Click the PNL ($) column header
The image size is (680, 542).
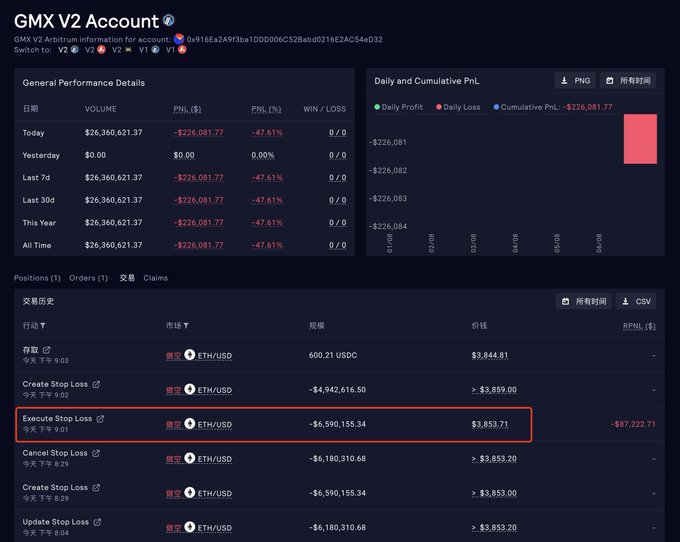187,109
